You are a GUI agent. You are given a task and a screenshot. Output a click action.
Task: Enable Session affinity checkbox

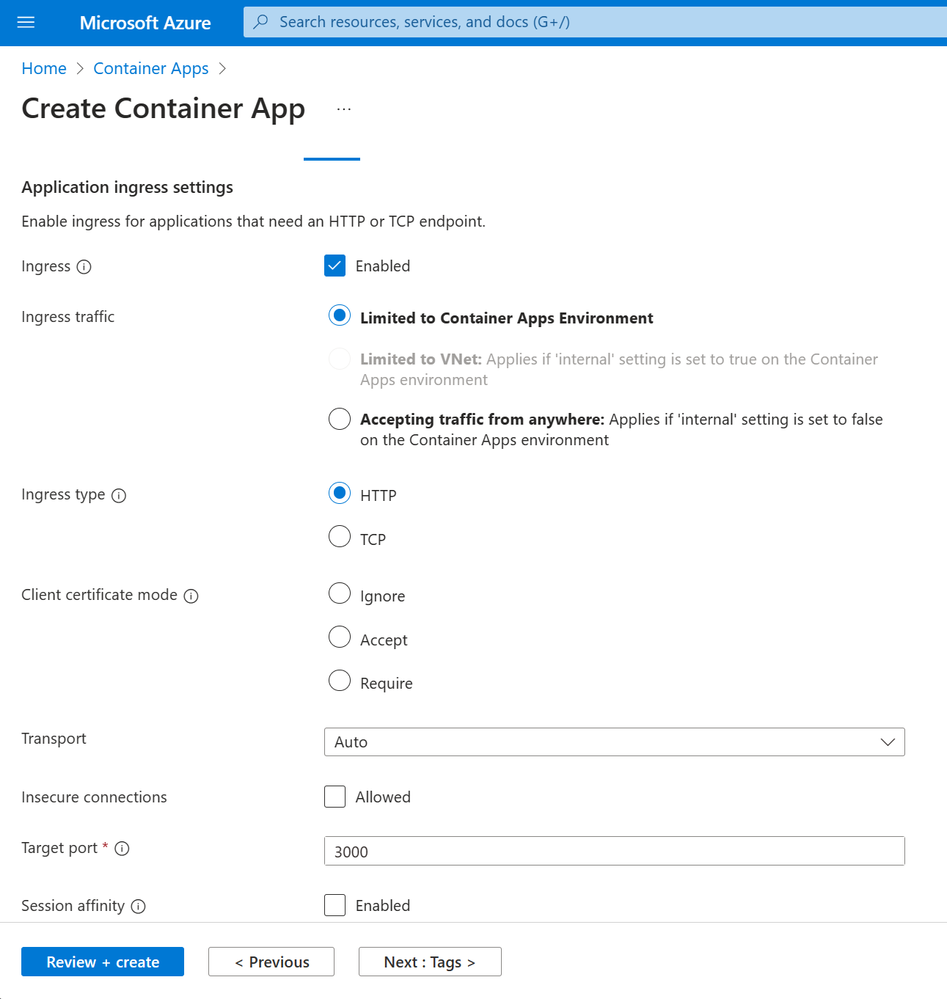(335, 905)
